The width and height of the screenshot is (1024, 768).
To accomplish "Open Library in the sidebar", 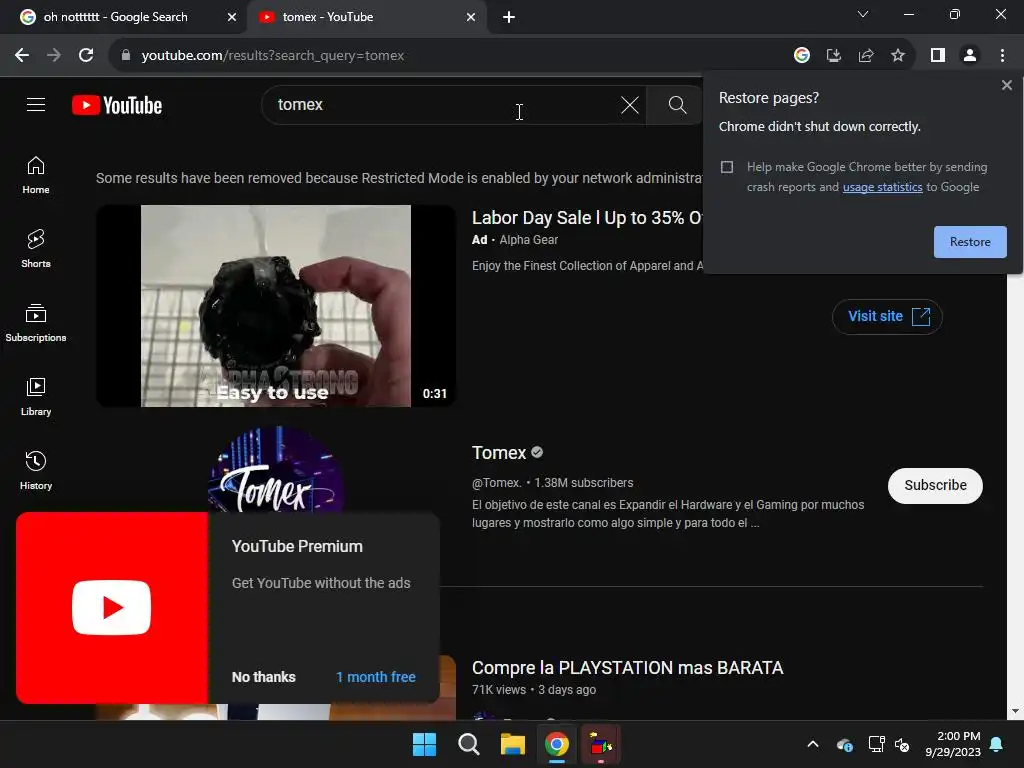I will [36, 396].
